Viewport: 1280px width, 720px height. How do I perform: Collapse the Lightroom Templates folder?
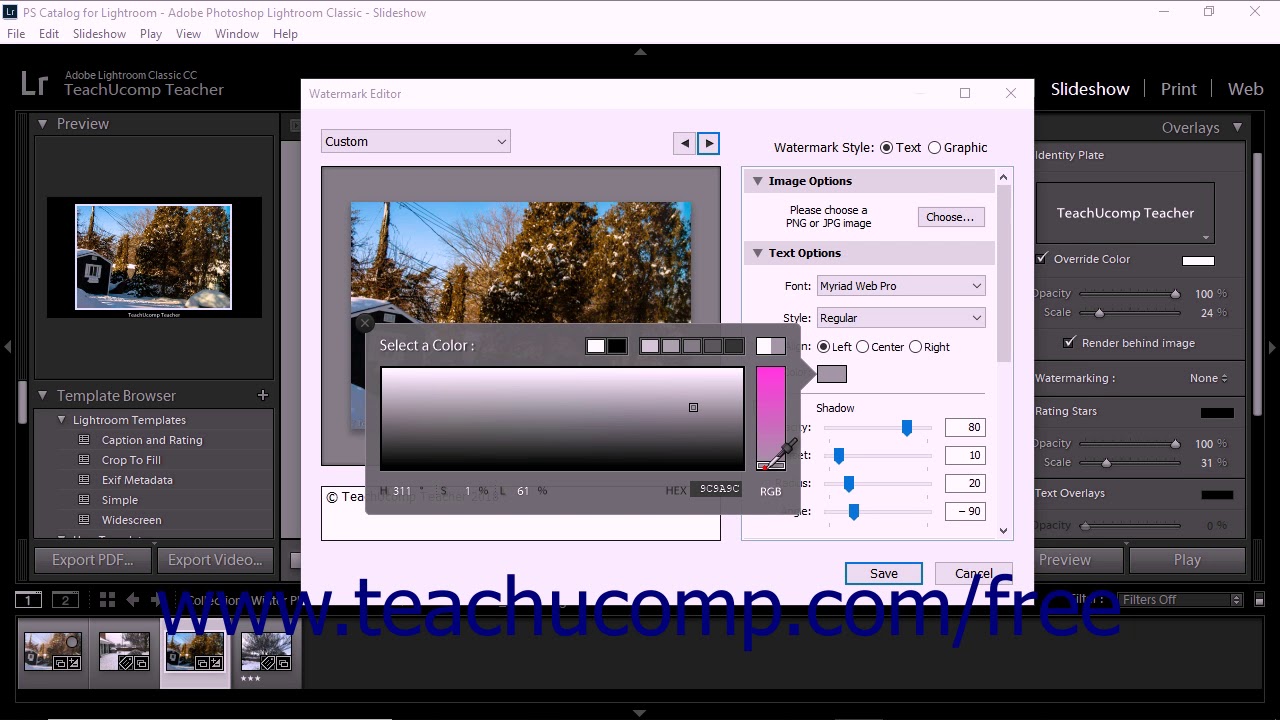tap(62, 420)
